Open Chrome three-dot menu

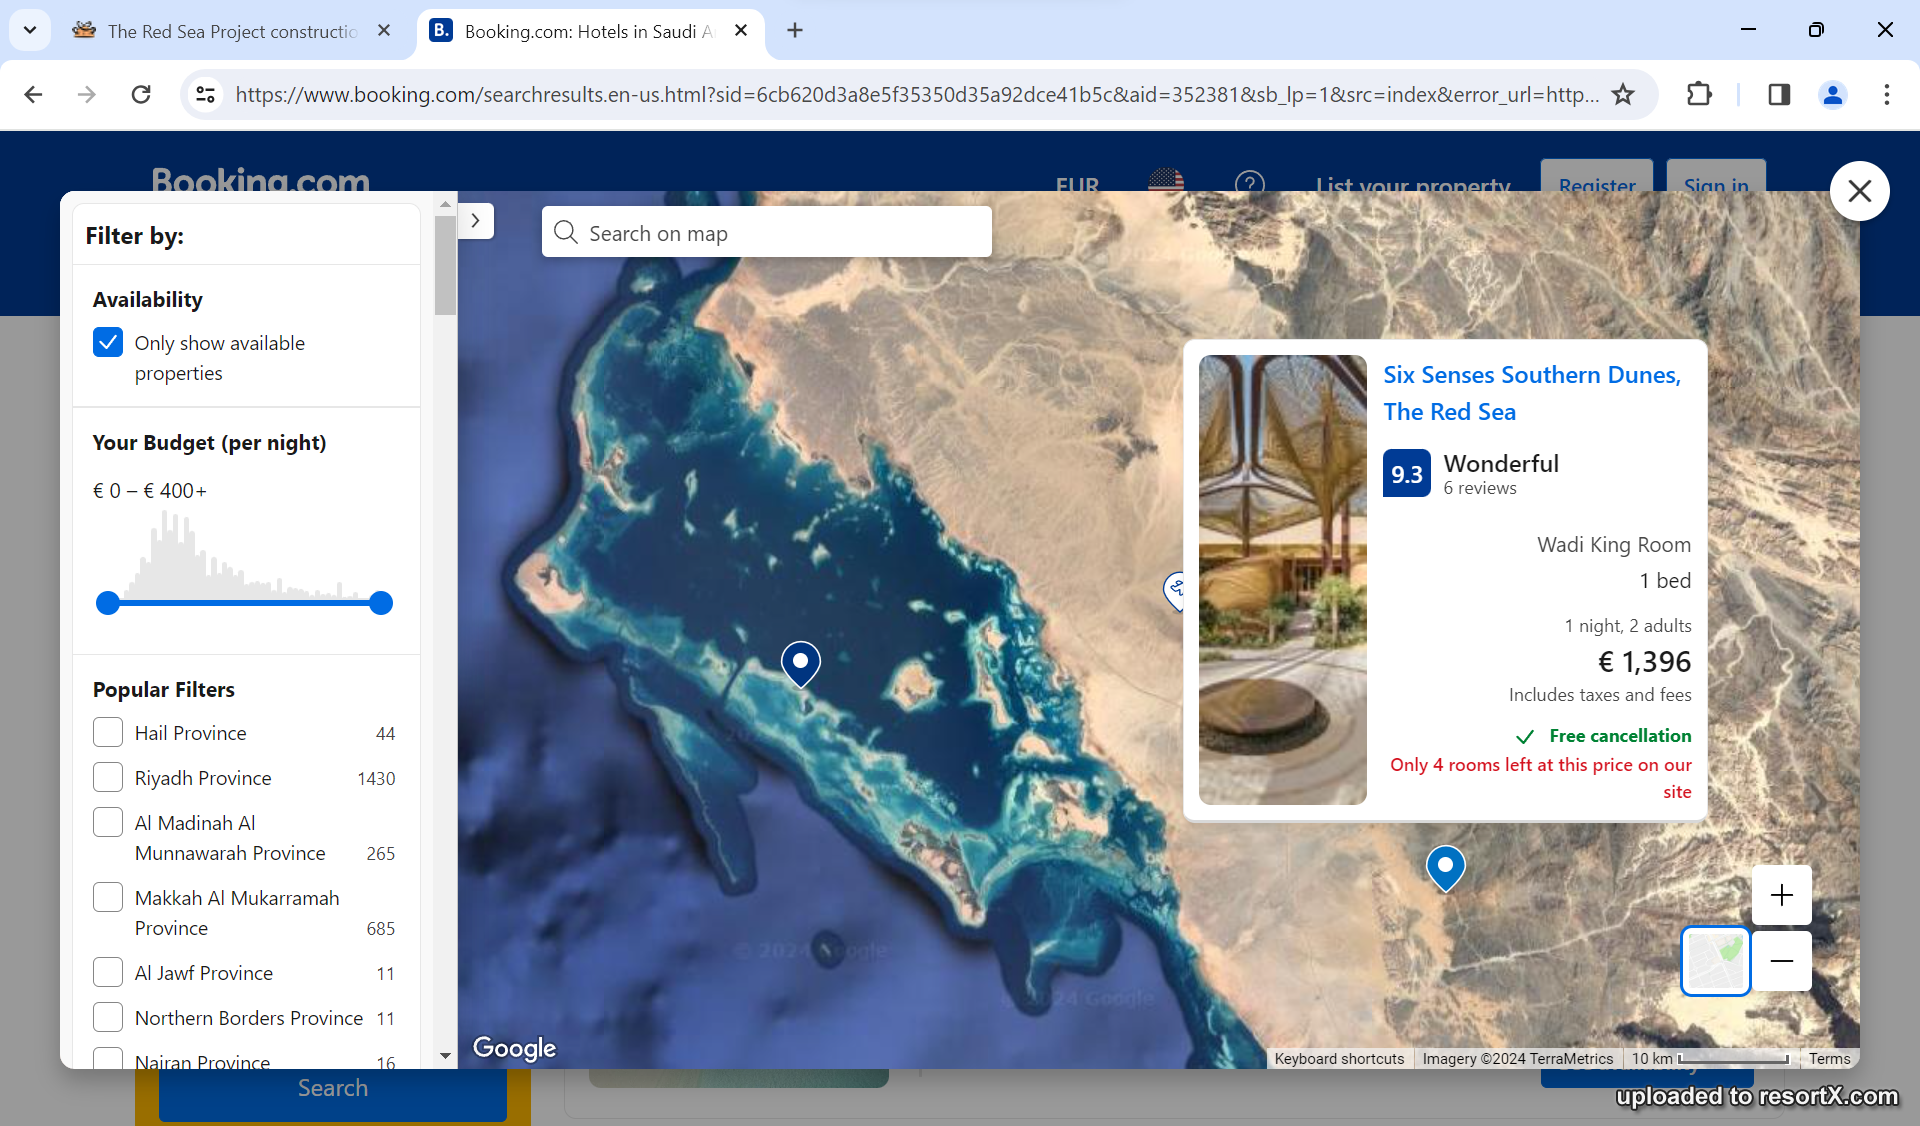point(1887,95)
